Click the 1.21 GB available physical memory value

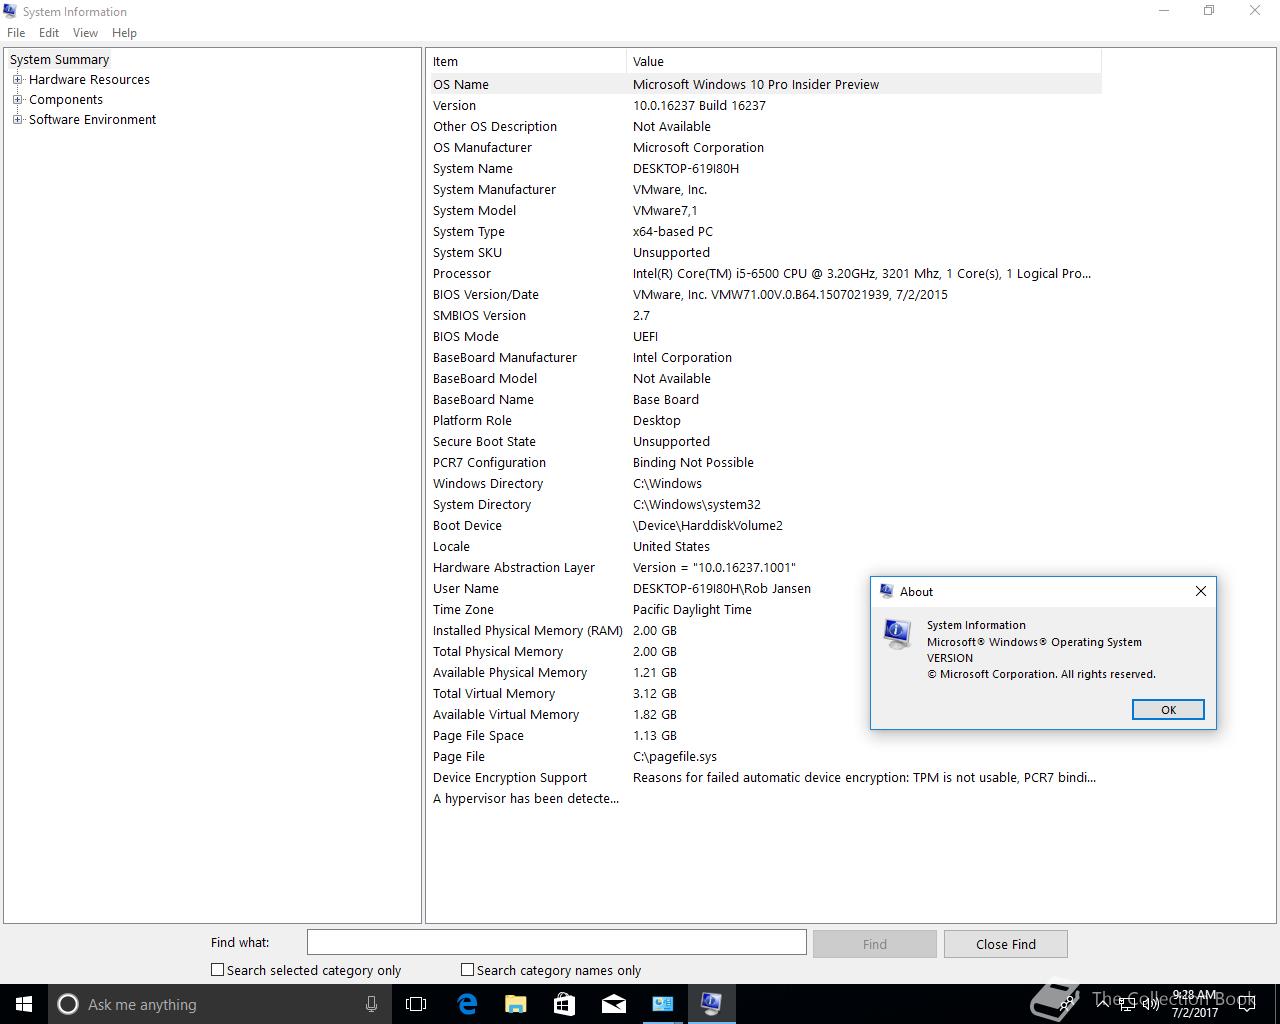coord(654,672)
